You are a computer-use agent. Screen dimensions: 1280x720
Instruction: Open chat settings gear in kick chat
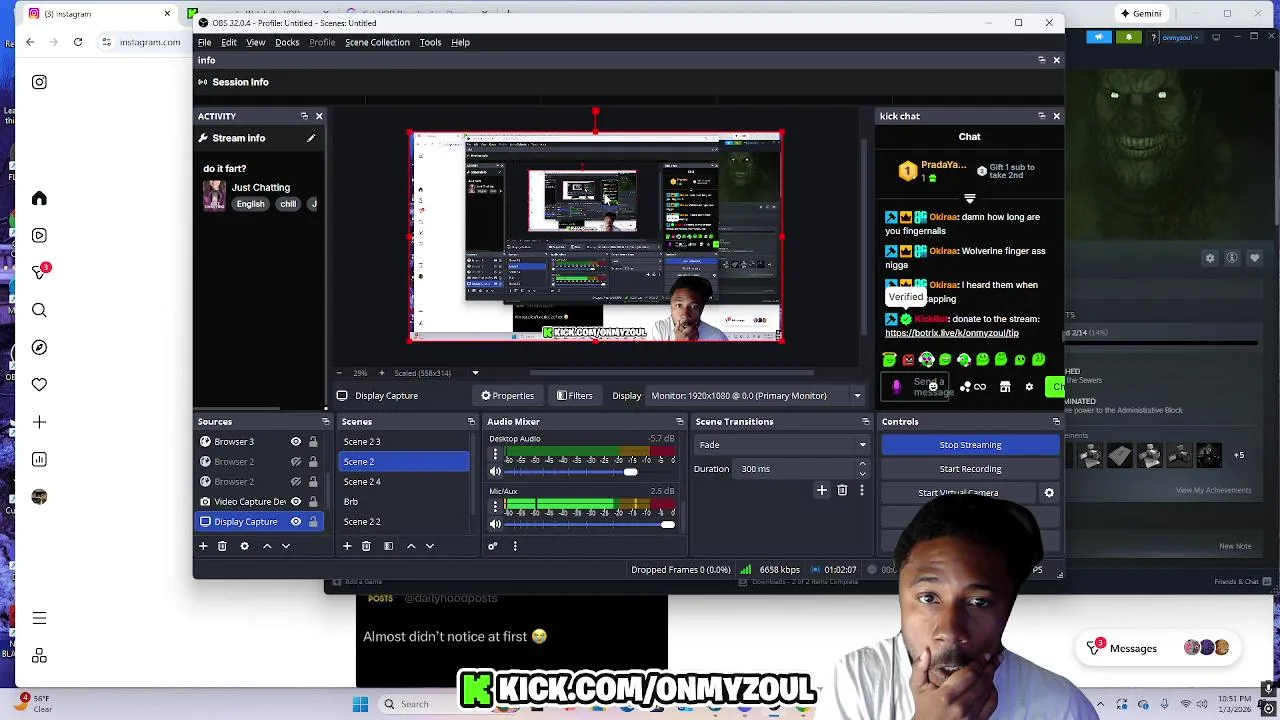pyautogui.click(x=1029, y=387)
